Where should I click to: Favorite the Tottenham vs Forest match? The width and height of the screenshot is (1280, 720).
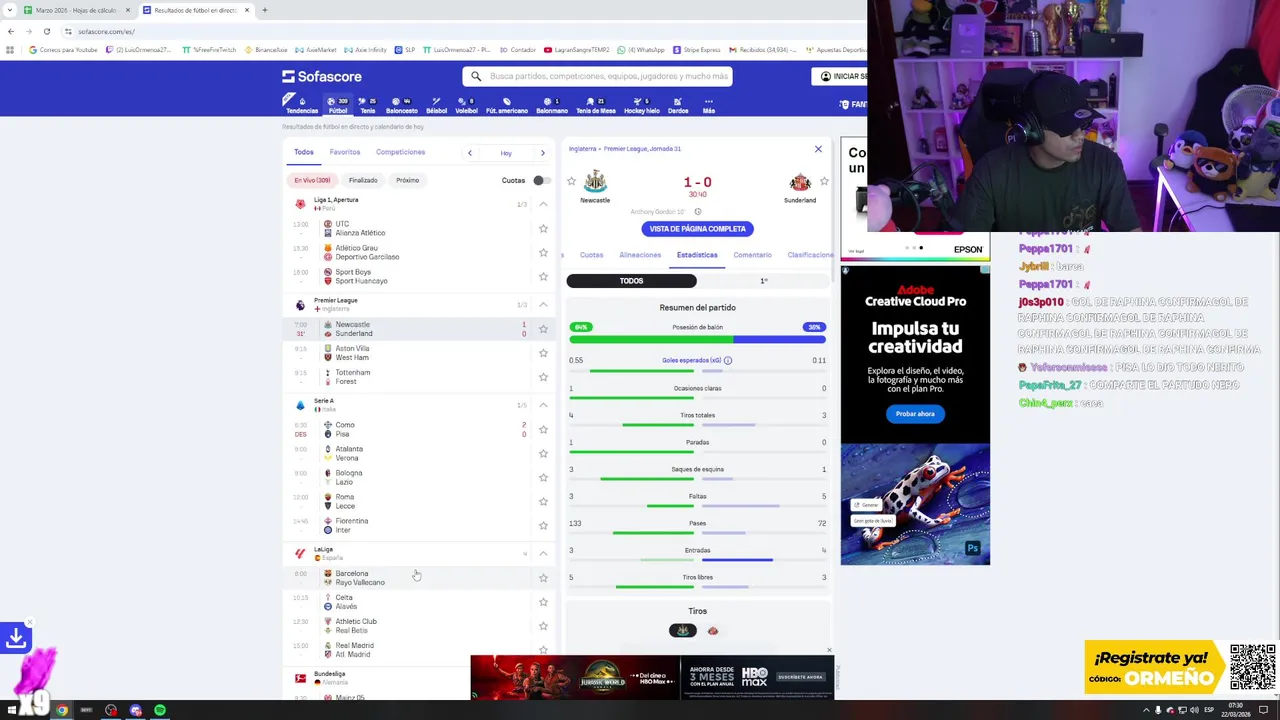[543, 377]
